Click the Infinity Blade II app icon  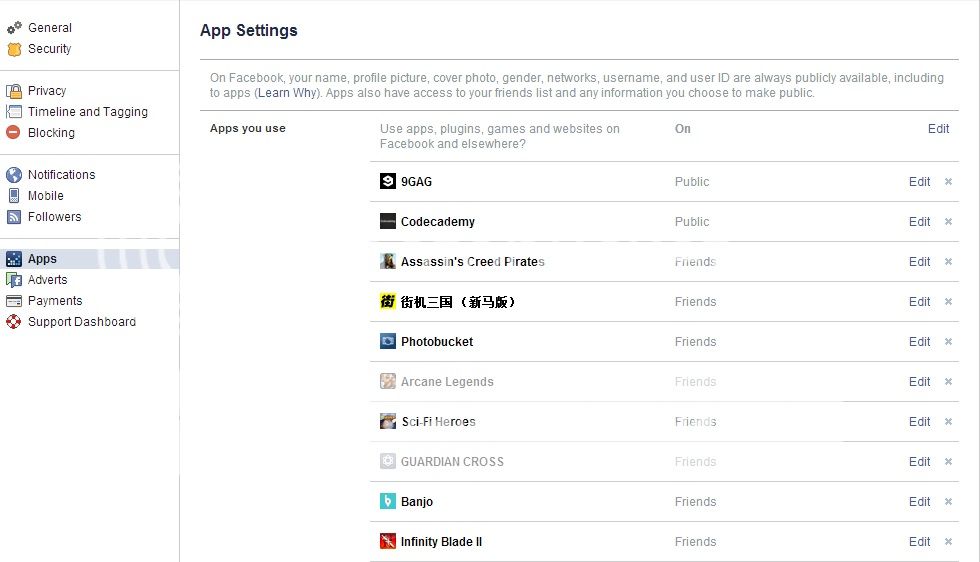[x=388, y=541]
